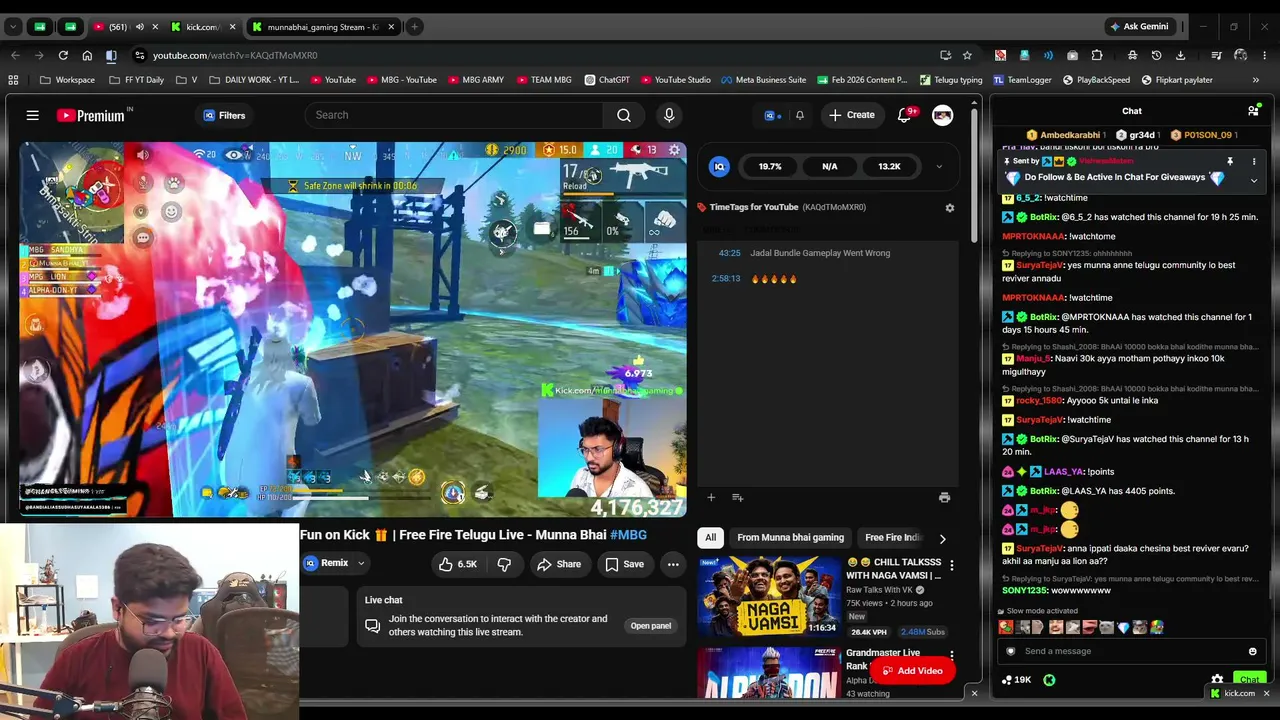The height and width of the screenshot is (720, 1280).
Task: Open browser history clock icon
Action: coord(1156,55)
